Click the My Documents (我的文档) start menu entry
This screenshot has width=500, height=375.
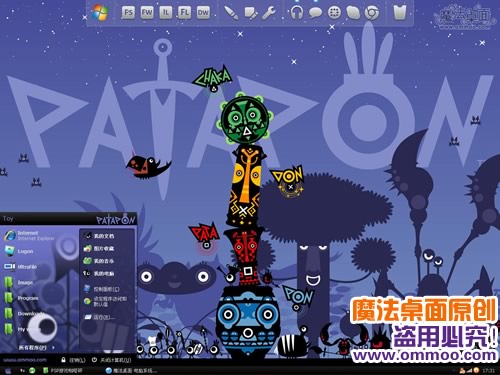point(99,236)
